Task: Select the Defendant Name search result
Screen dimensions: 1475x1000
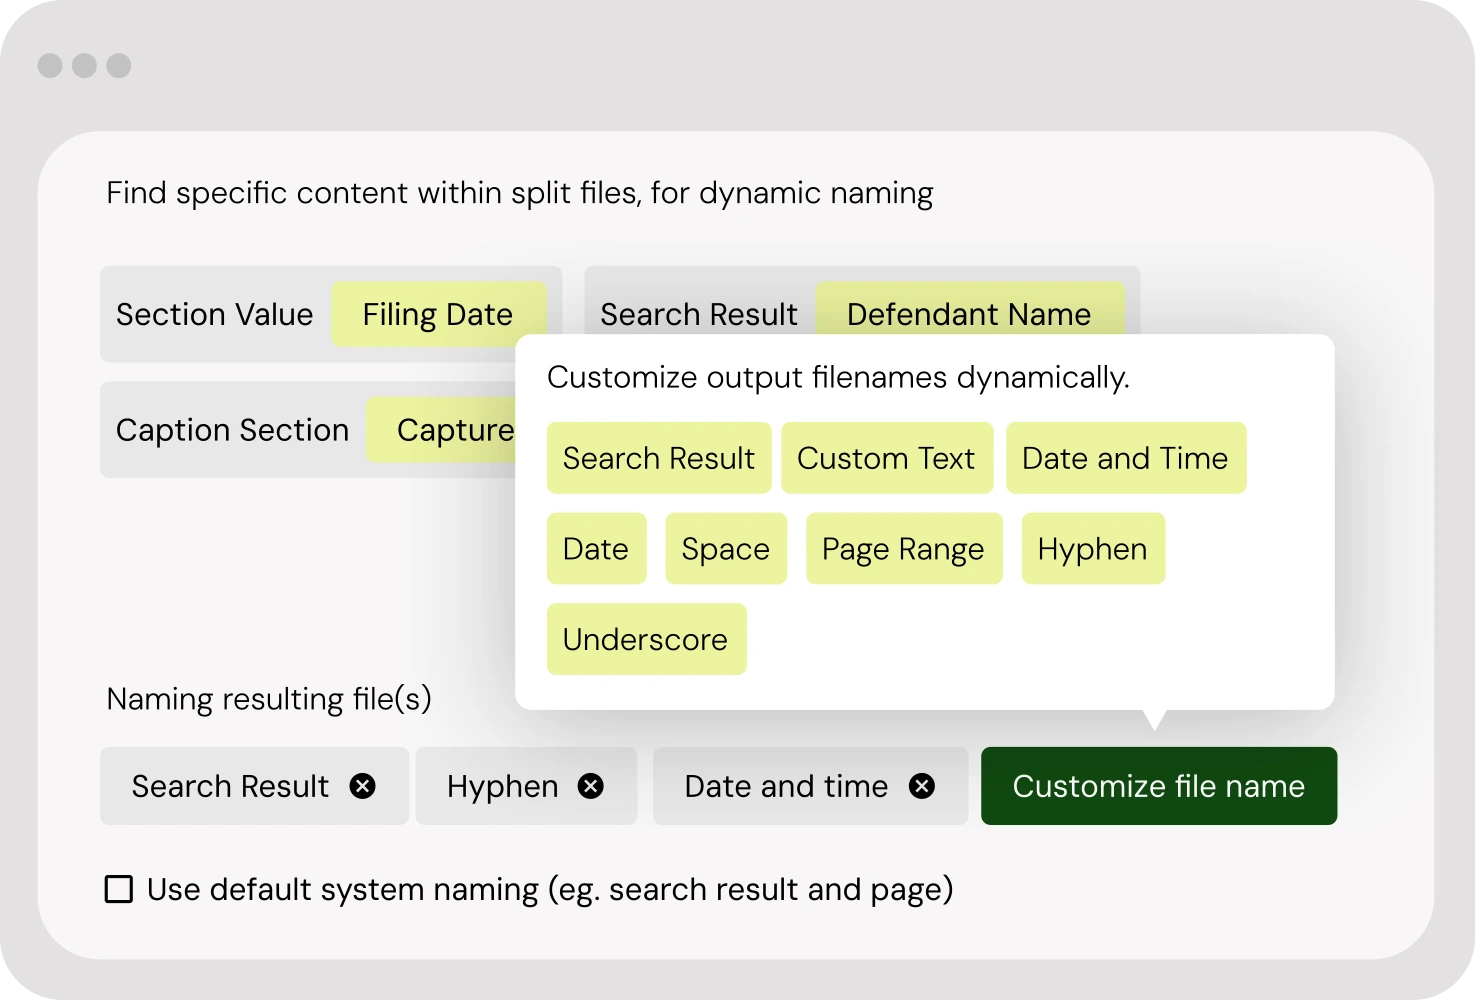Action: (x=968, y=312)
